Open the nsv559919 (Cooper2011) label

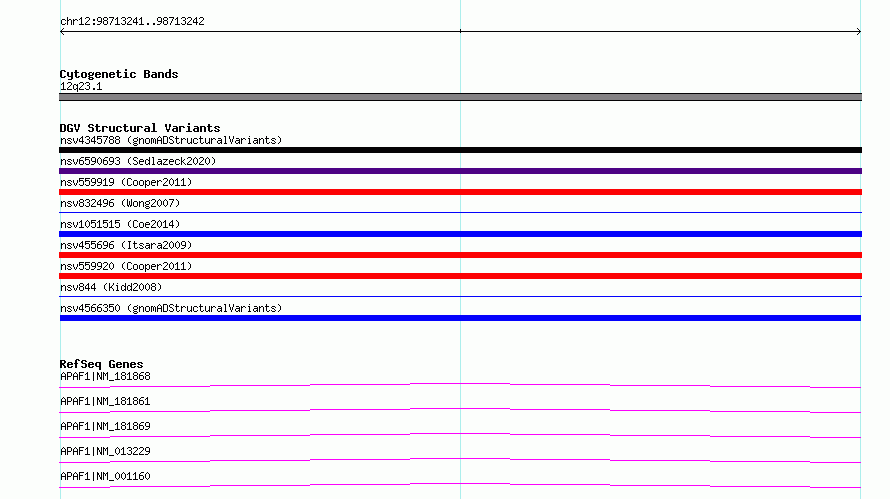[x=126, y=182]
